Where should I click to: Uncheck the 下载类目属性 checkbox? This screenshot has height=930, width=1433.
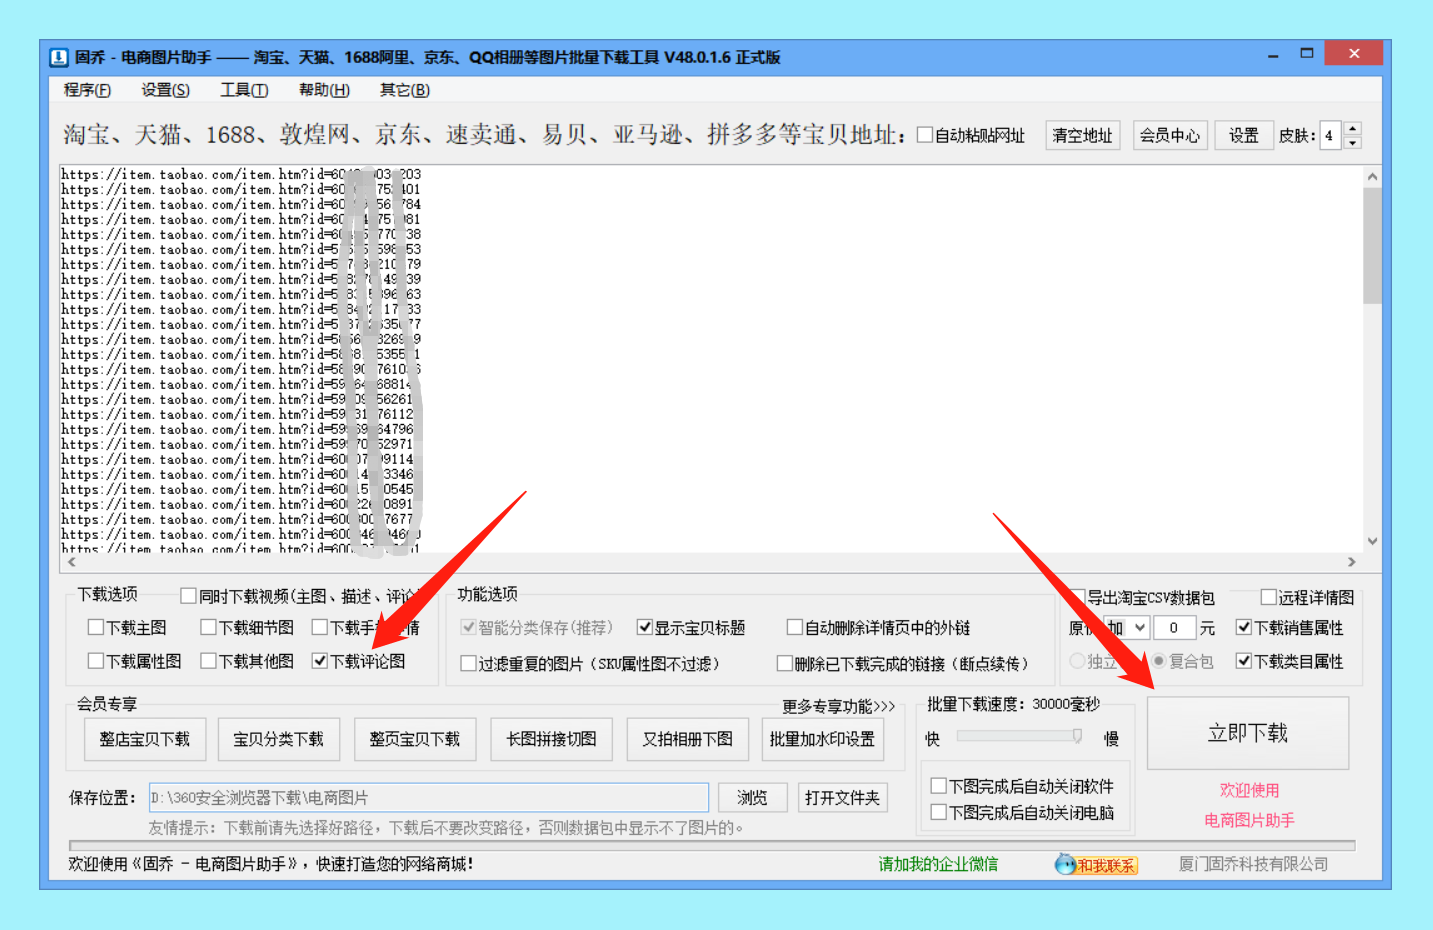click(1244, 661)
